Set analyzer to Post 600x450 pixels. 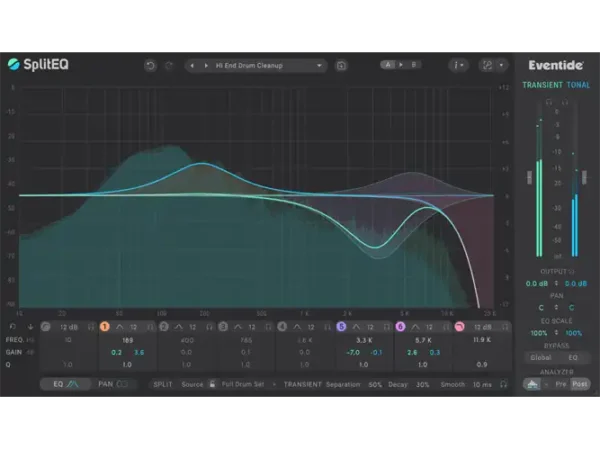(580, 384)
